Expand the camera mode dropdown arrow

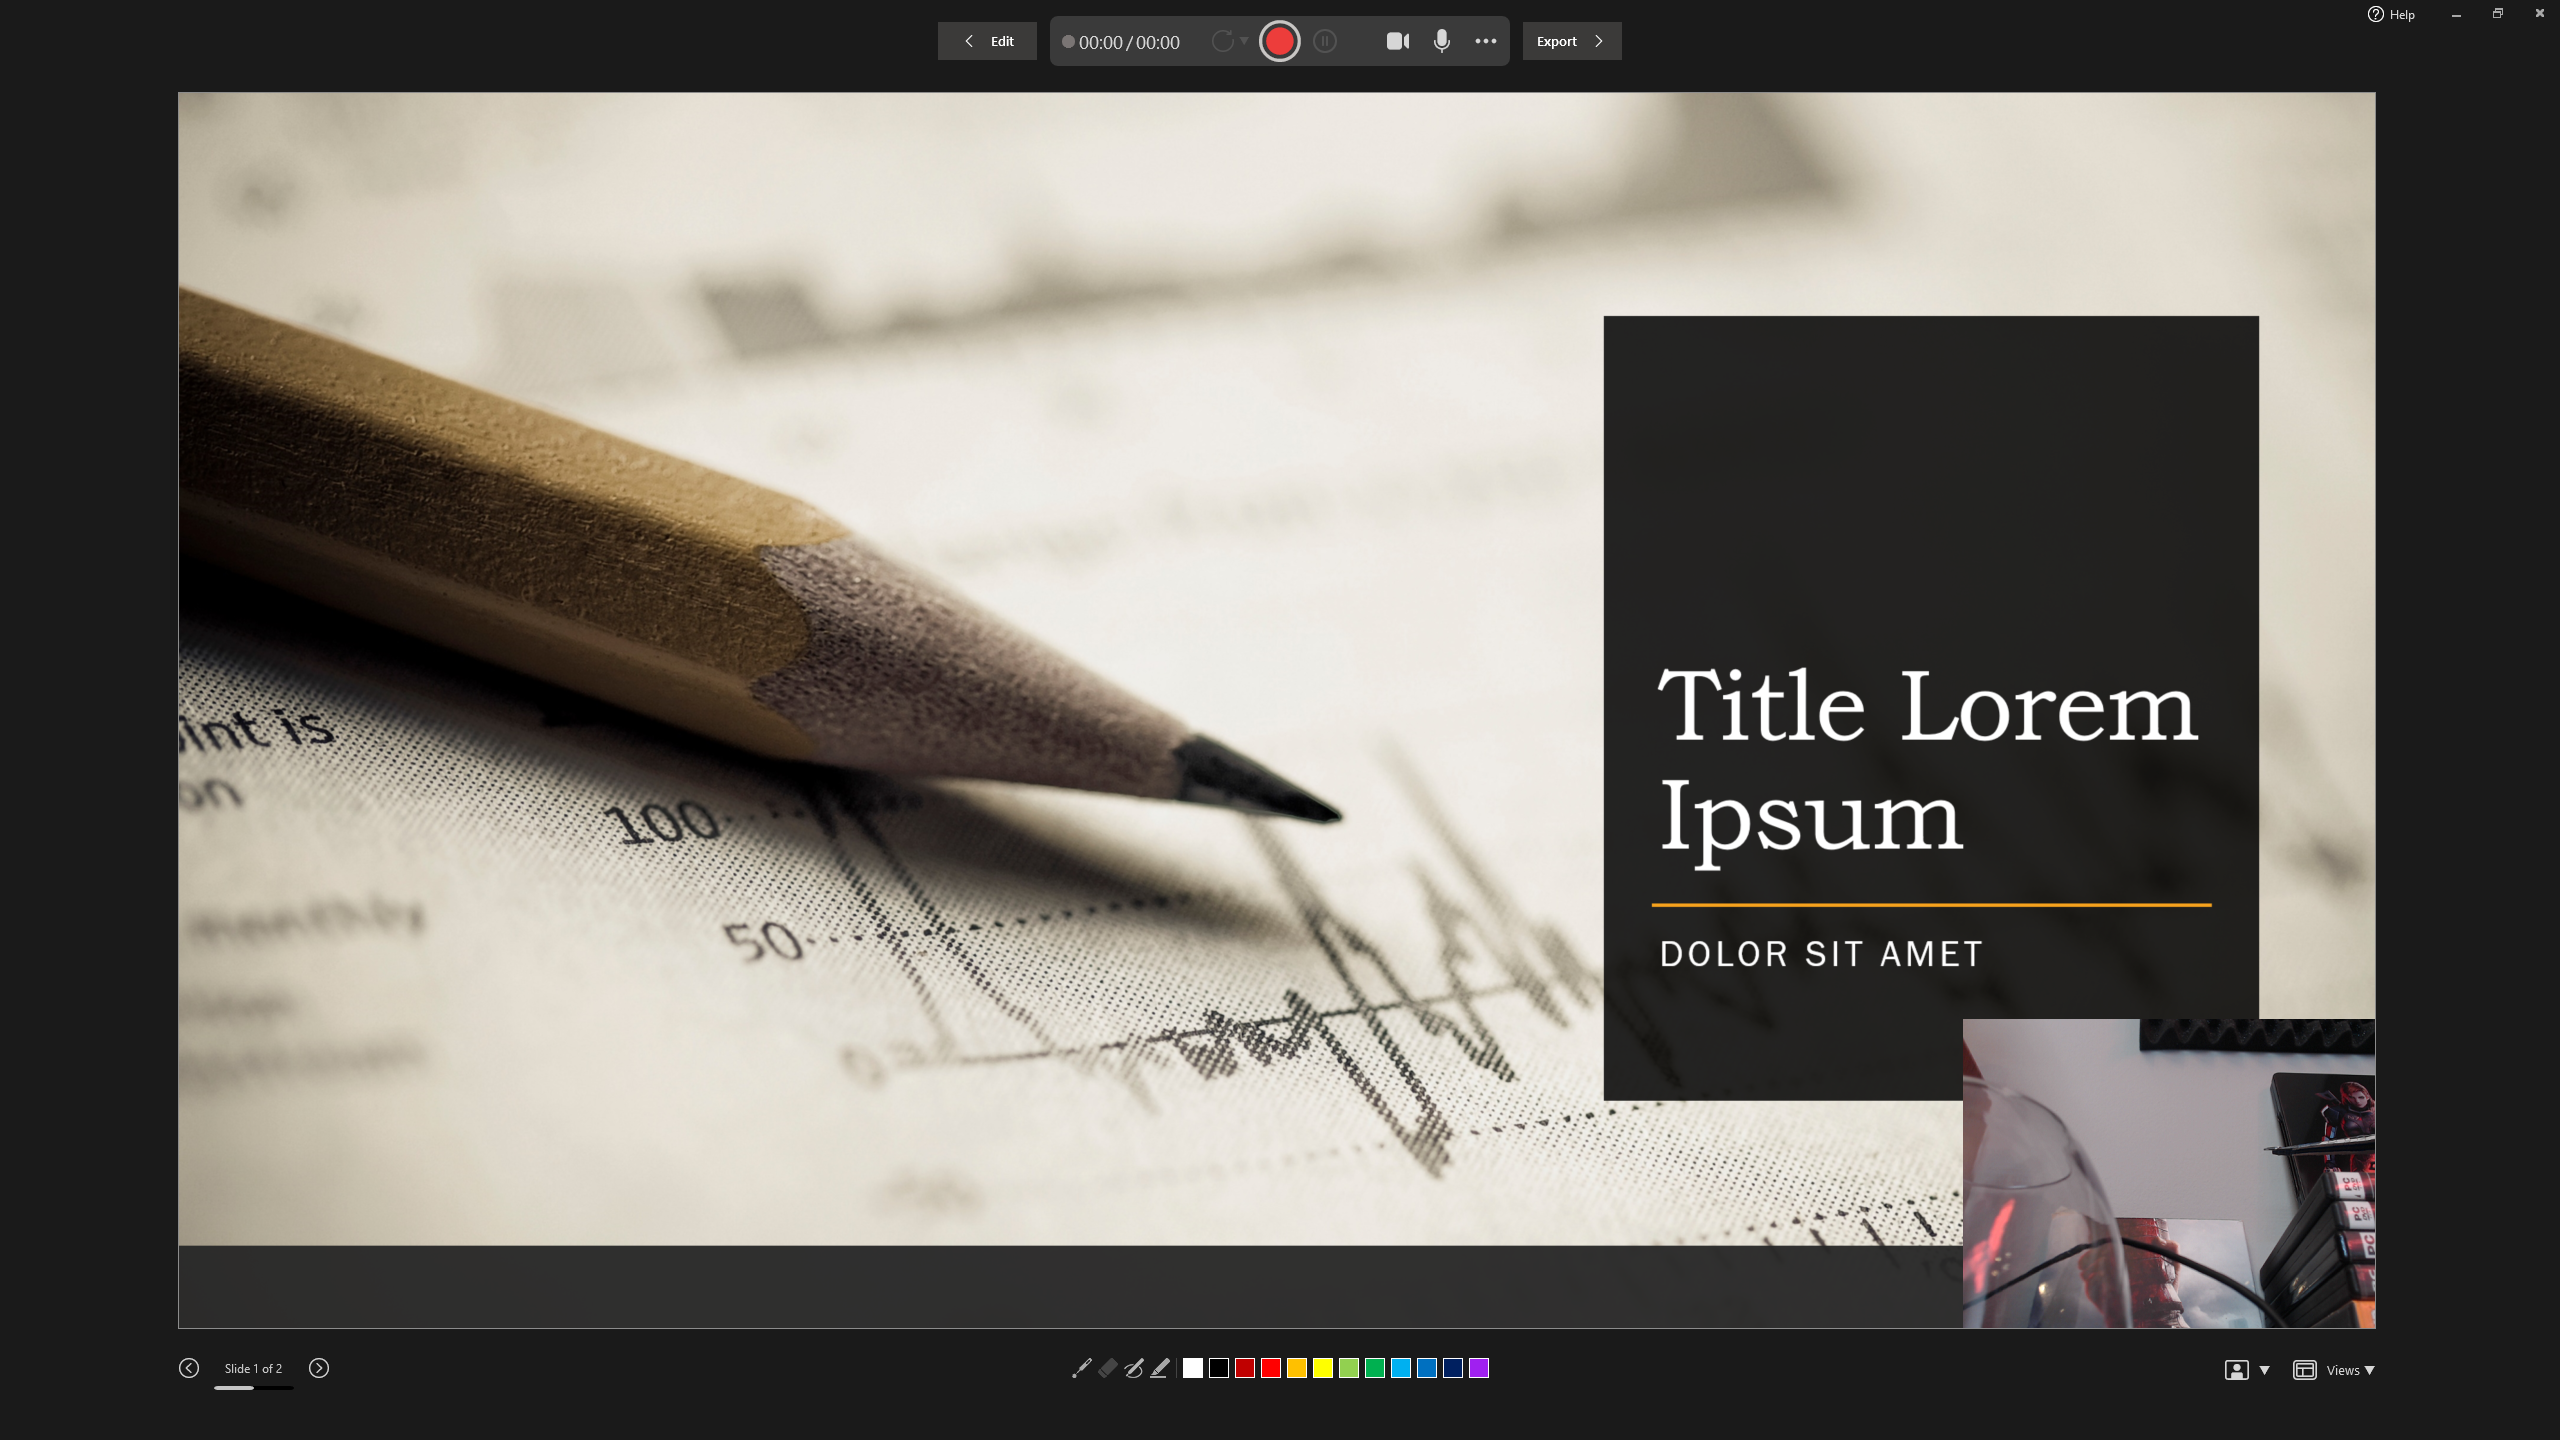click(x=2265, y=1370)
